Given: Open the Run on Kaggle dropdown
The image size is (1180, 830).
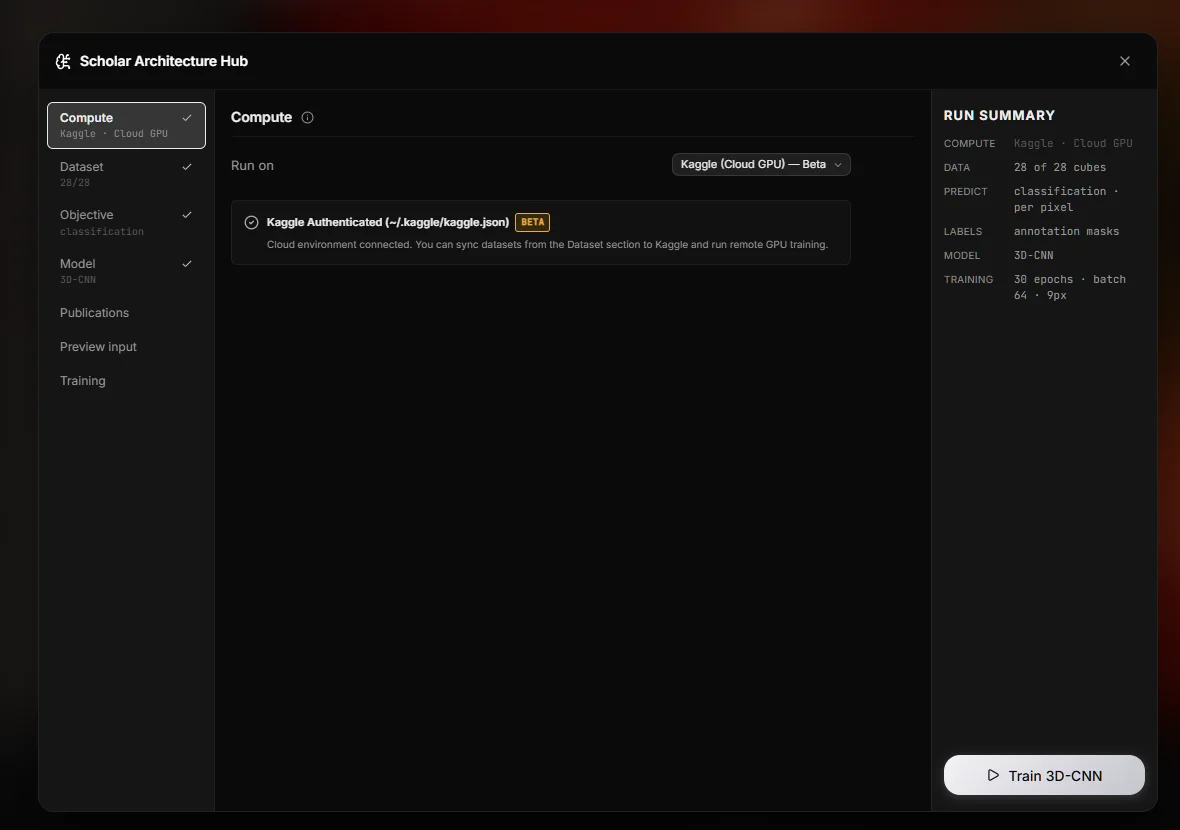Looking at the screenshot, I should click(x=761, y=165).
